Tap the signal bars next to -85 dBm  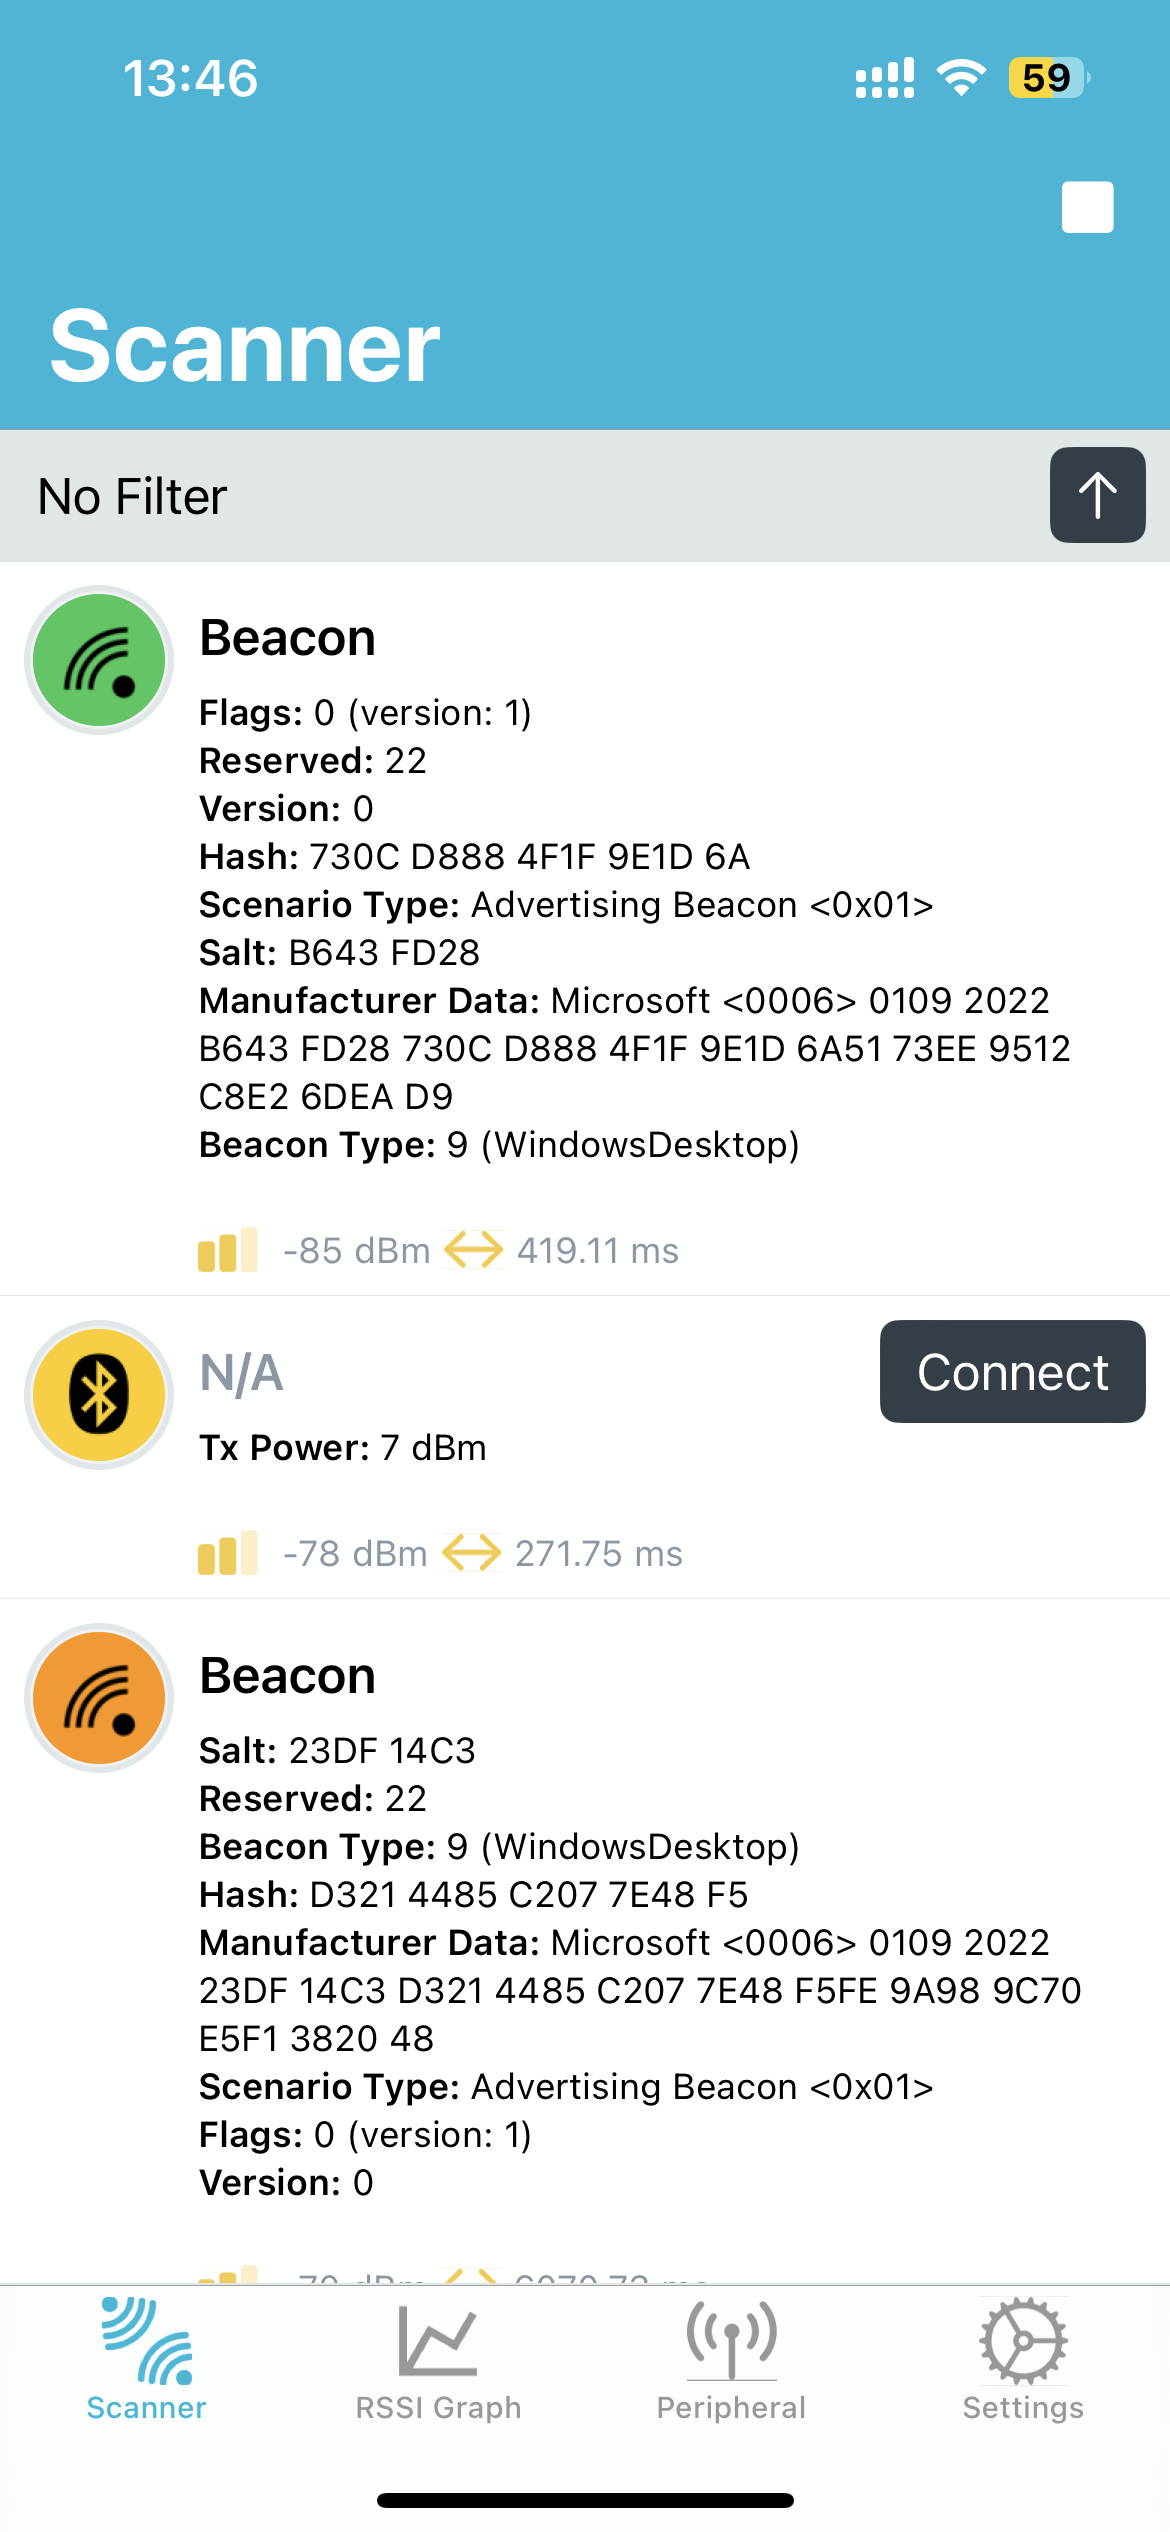pos(228,1250)
